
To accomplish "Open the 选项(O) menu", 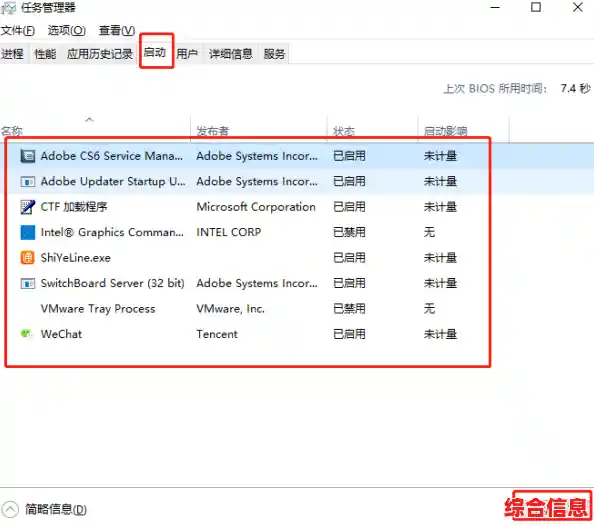I will point(67,30).
